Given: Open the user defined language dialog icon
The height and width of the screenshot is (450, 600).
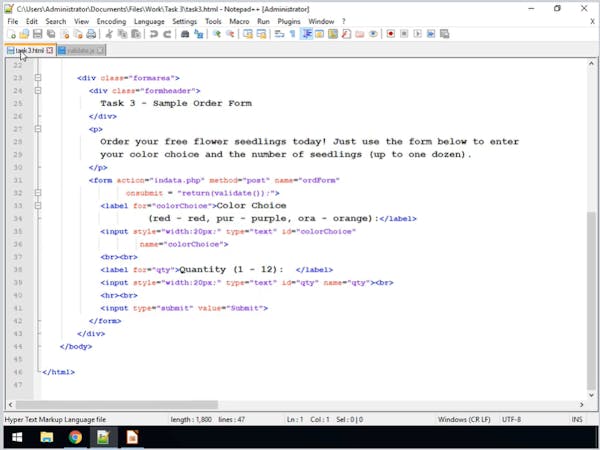Looking at the screenshot, I should pyautogui.click(x=320, y=34).
